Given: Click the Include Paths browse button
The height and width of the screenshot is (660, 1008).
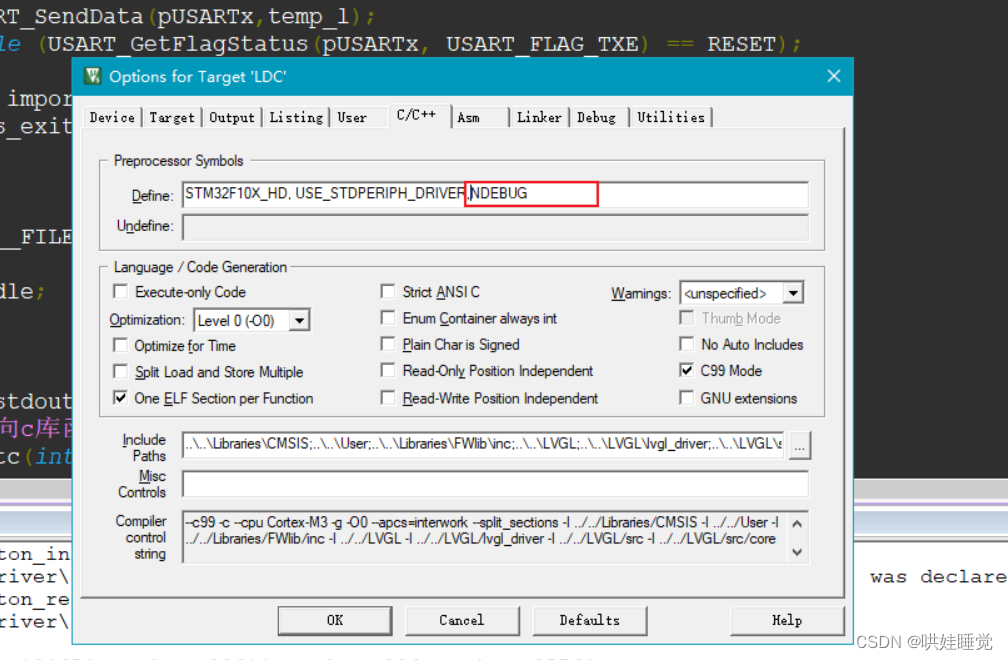Looking at the screenshot, I should pyautogui.click(x=798, y=446).
